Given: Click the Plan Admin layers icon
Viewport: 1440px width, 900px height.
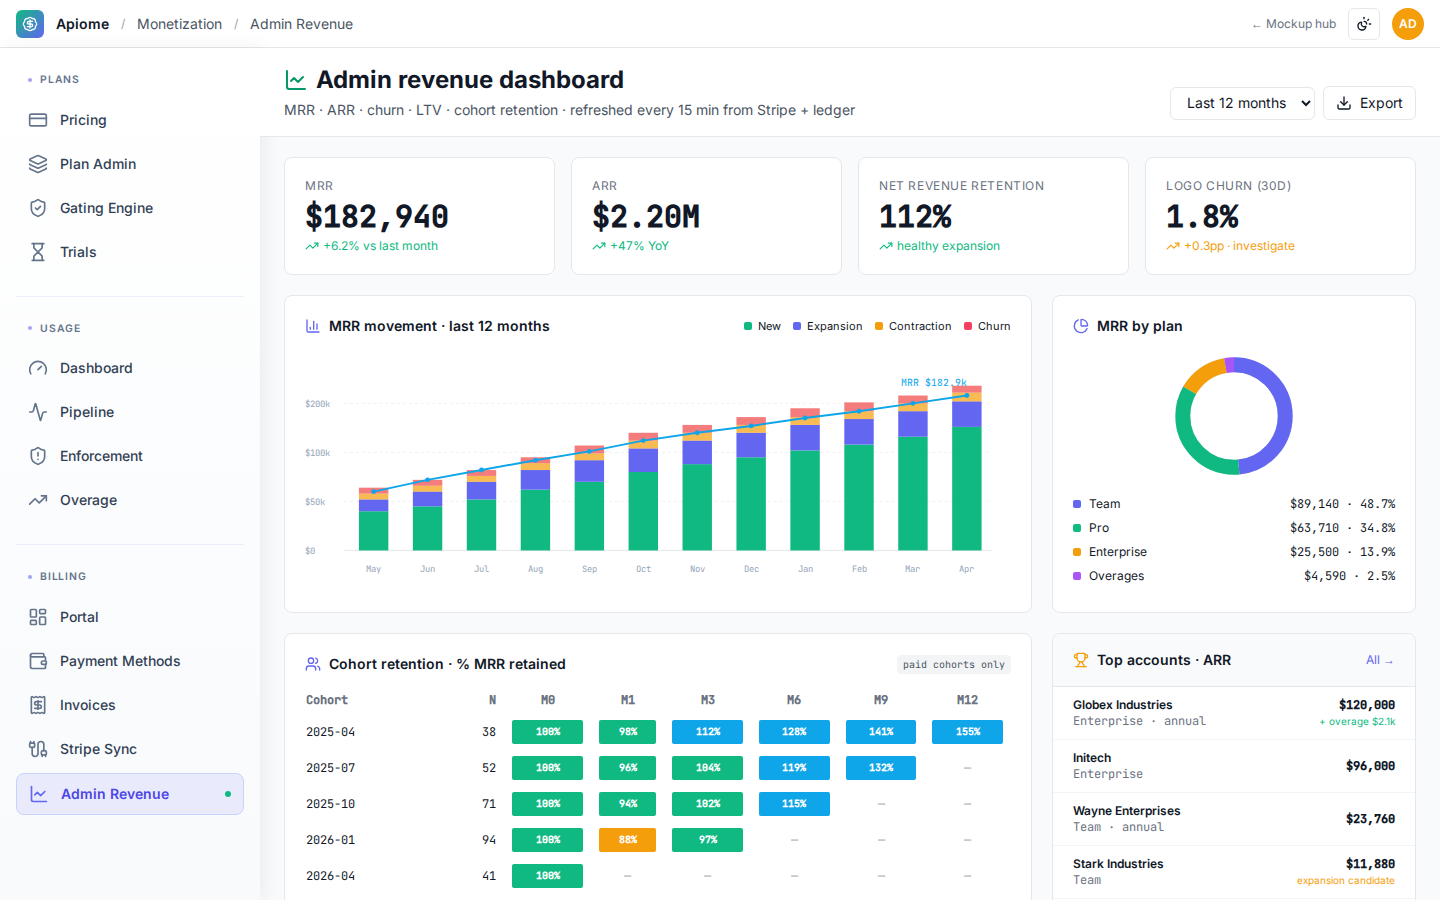Looking at the screenshot, I should tap(38, 164).
